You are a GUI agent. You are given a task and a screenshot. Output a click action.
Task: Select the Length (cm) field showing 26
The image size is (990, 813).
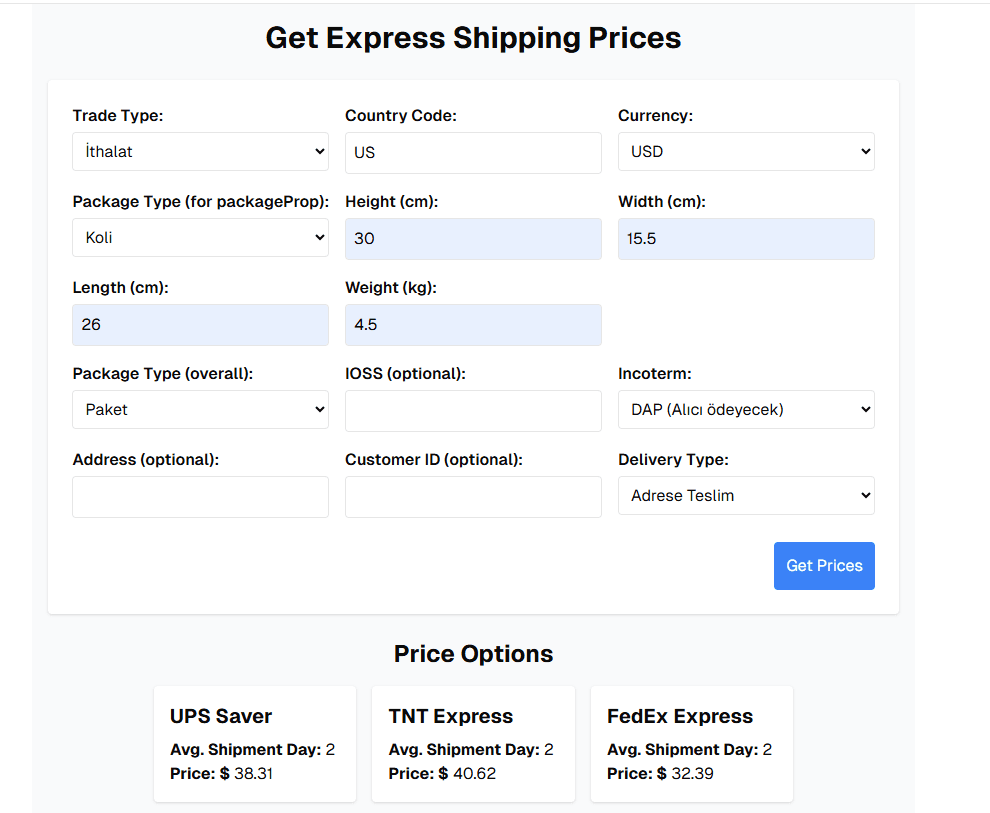[x=199, y=324]
